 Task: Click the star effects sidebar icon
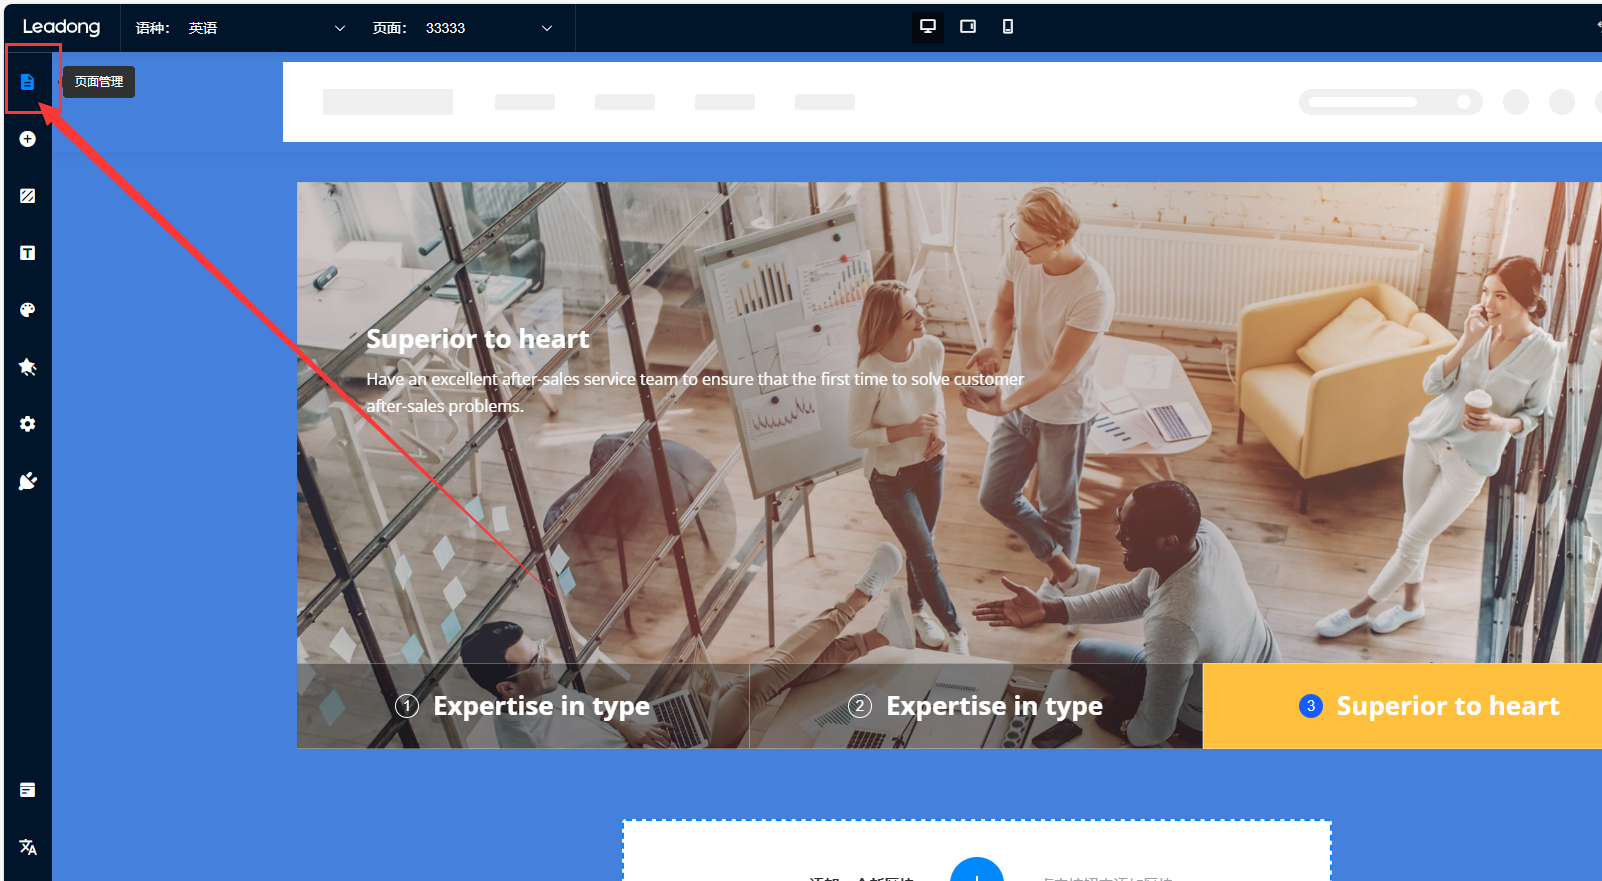(28, 367)
